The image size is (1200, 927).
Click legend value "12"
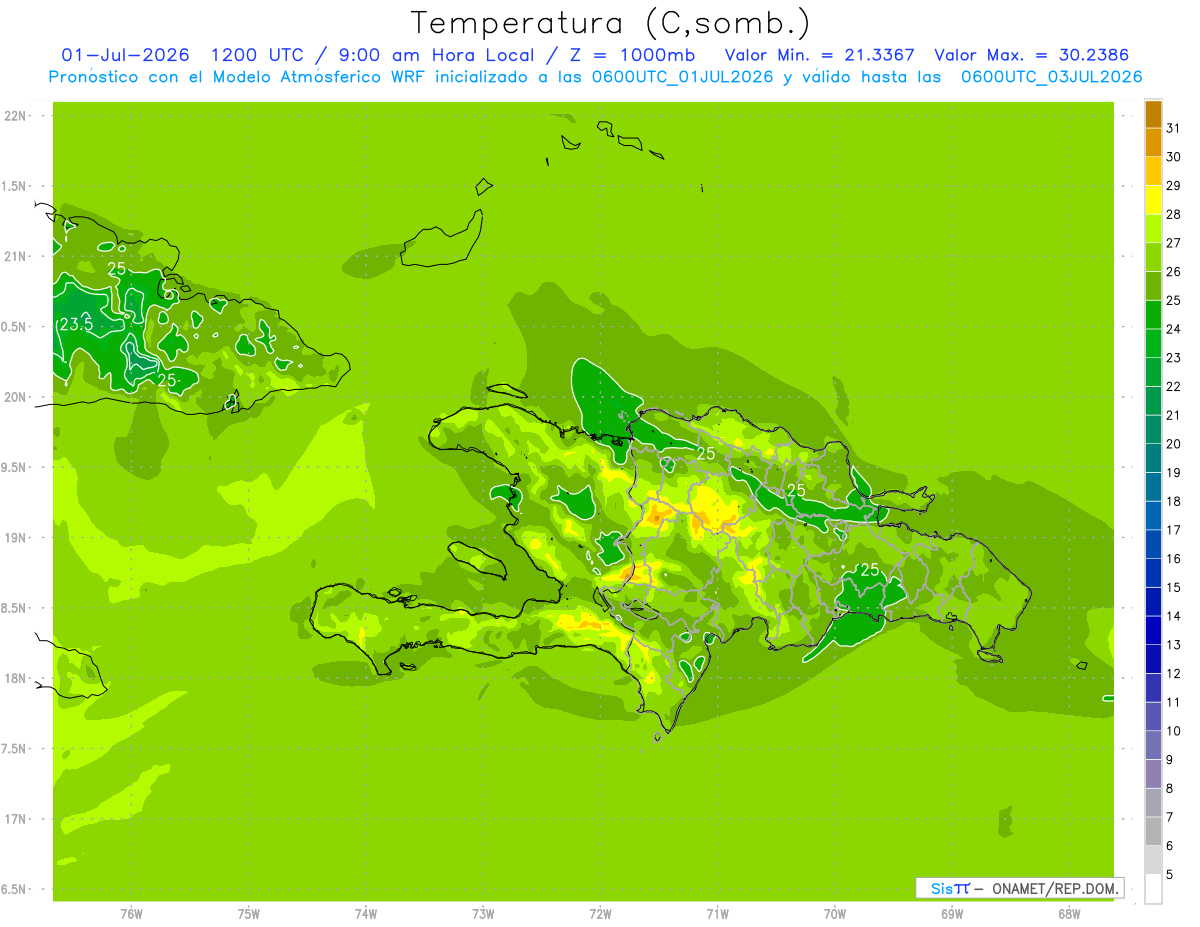(x=1173, y=674)
